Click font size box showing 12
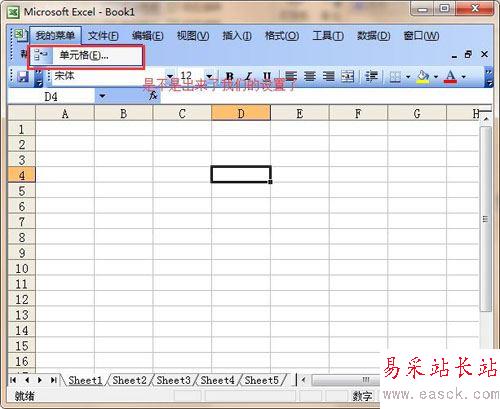The width and height of the screenshot is (500, 409). [x=191, y=76]
